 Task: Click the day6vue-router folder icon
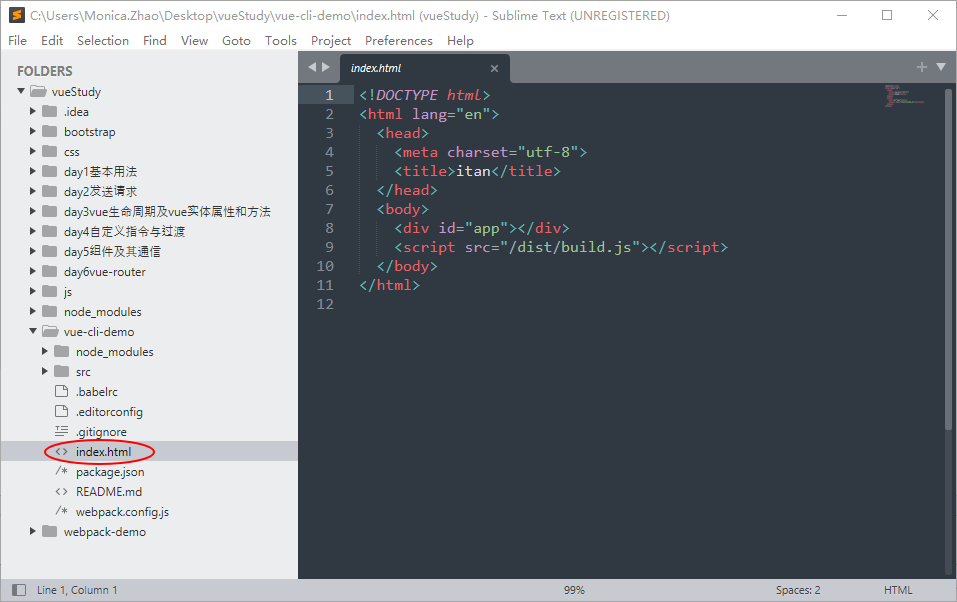[x=49, y=271]
